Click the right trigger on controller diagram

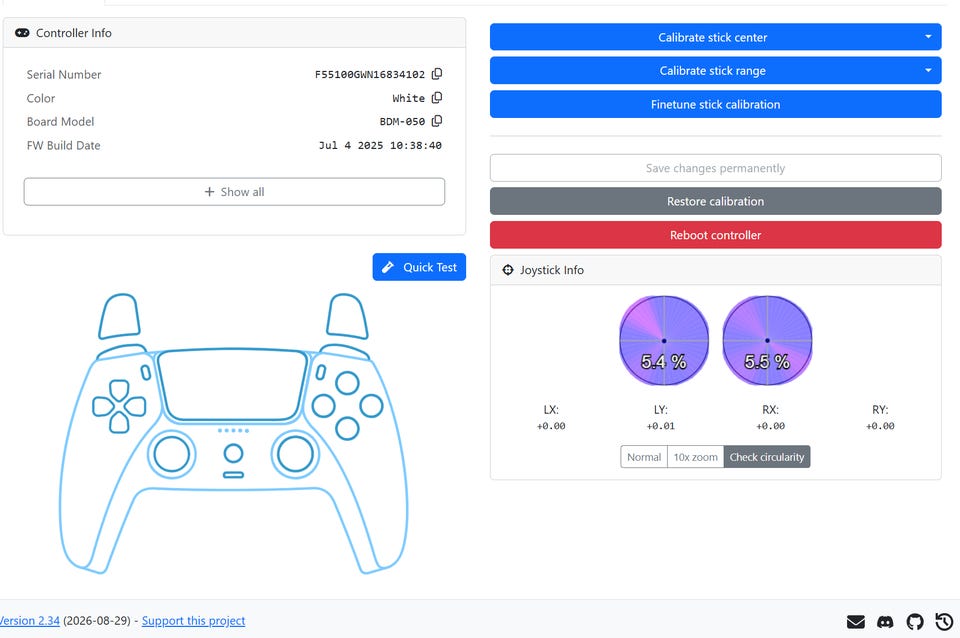347,316
